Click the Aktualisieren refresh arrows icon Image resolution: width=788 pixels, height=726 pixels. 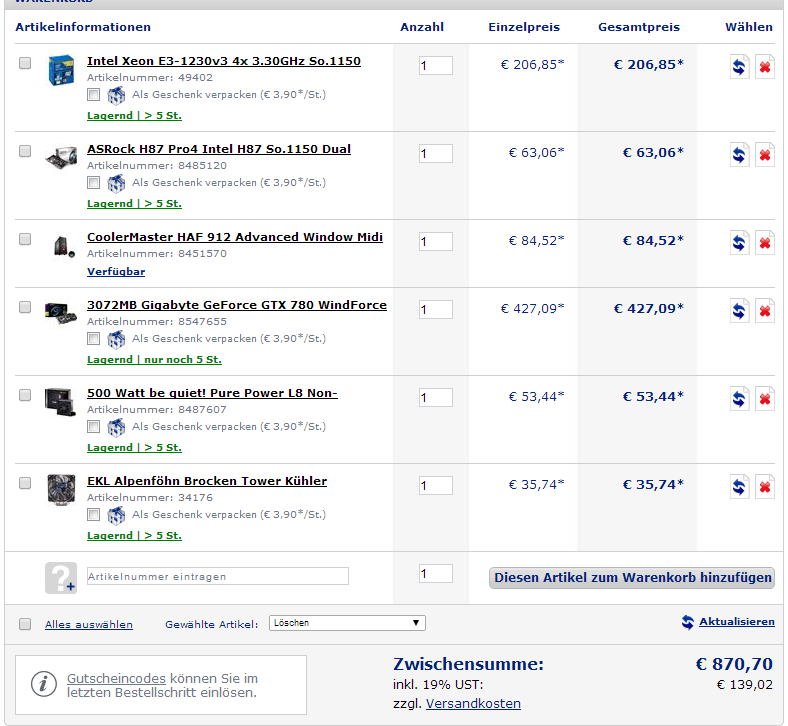coord(687,622)
